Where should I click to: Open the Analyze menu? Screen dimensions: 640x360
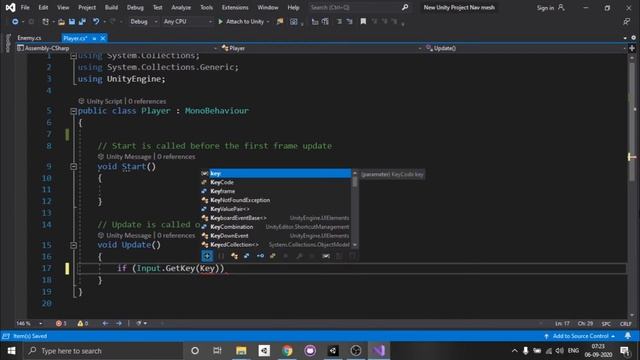tap(181, 7)
